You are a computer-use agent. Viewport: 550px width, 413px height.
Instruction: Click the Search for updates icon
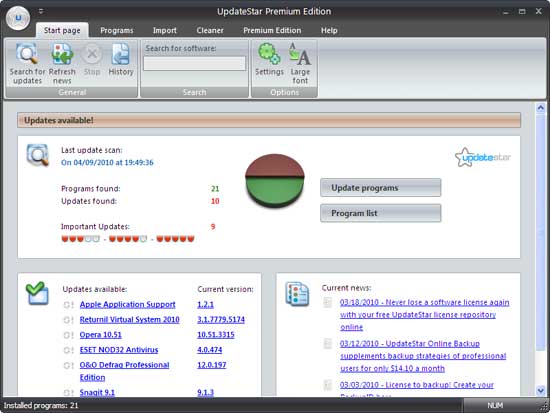pyautogui.click(x=27, y=53)
